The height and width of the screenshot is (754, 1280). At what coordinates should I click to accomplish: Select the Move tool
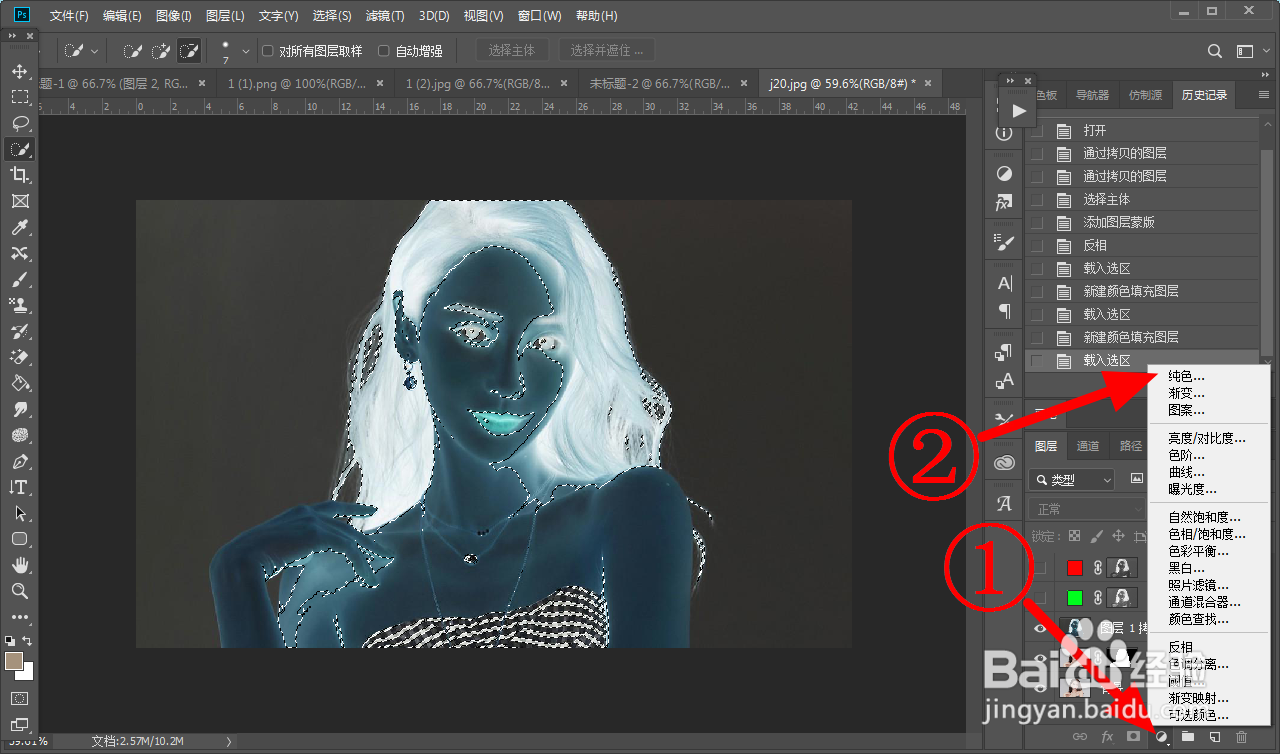click(19, 72)
